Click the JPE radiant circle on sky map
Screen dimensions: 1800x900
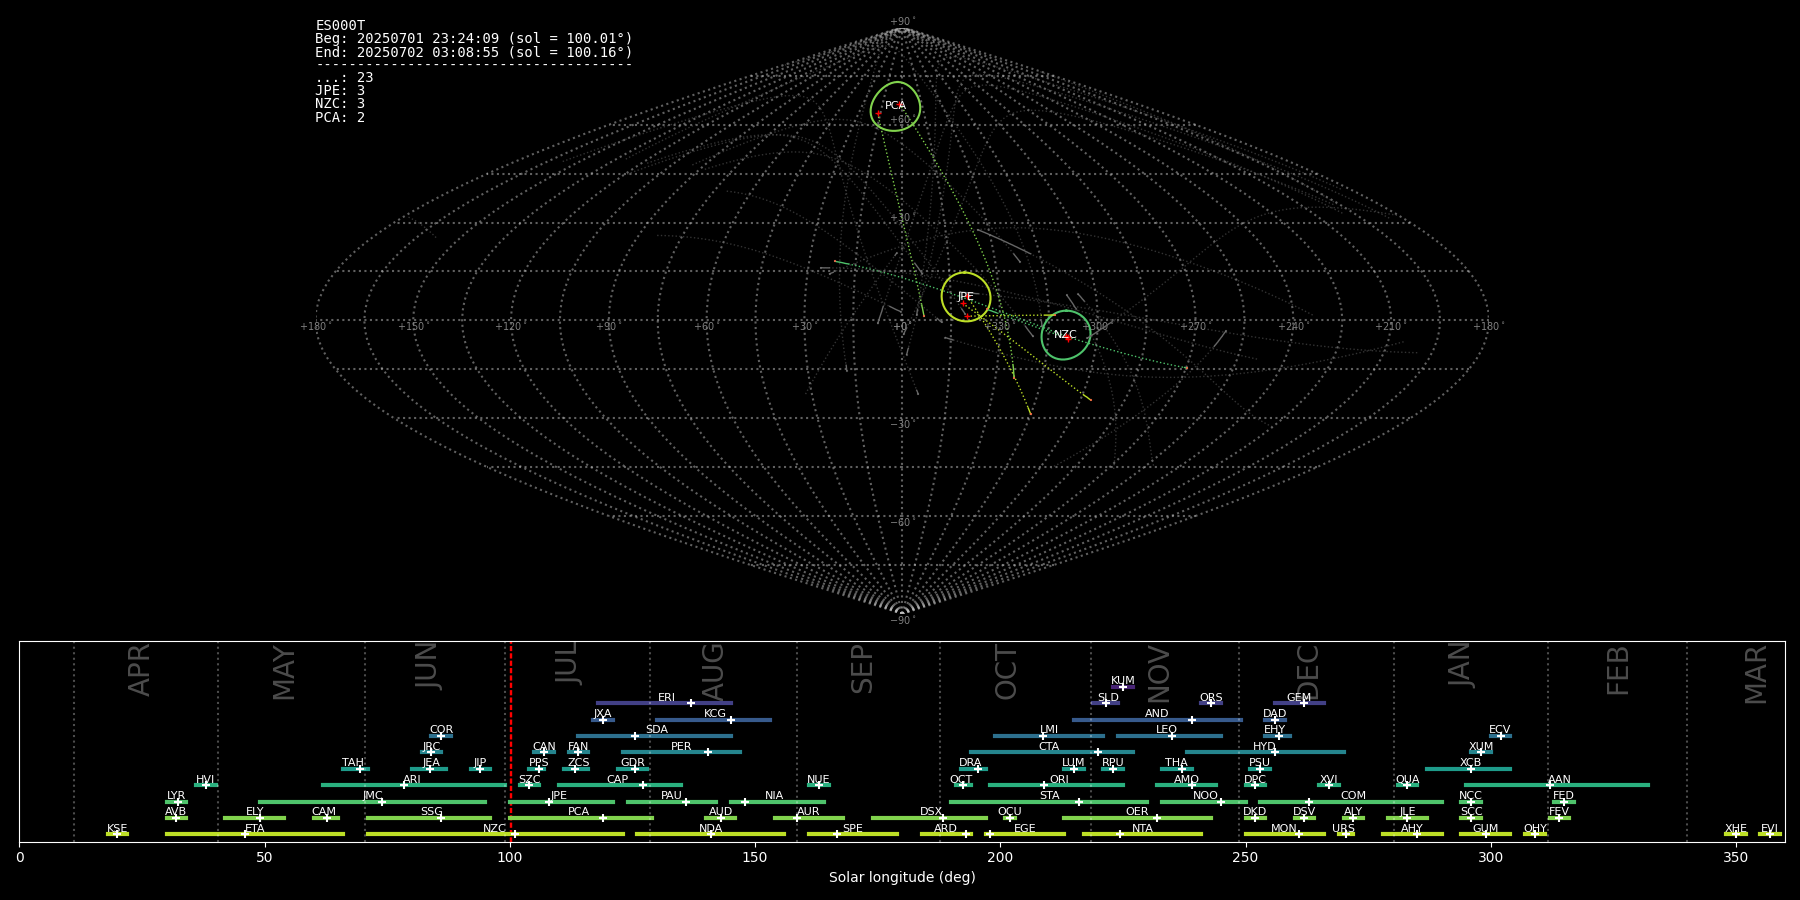966,297
